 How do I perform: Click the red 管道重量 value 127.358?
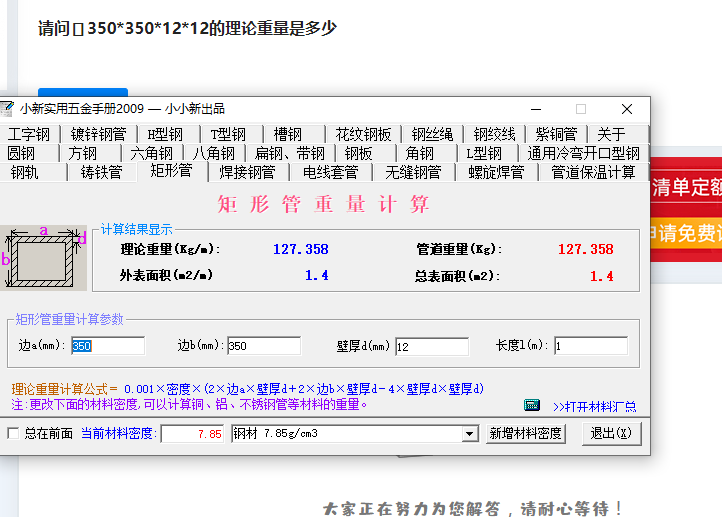click(586, 250)
